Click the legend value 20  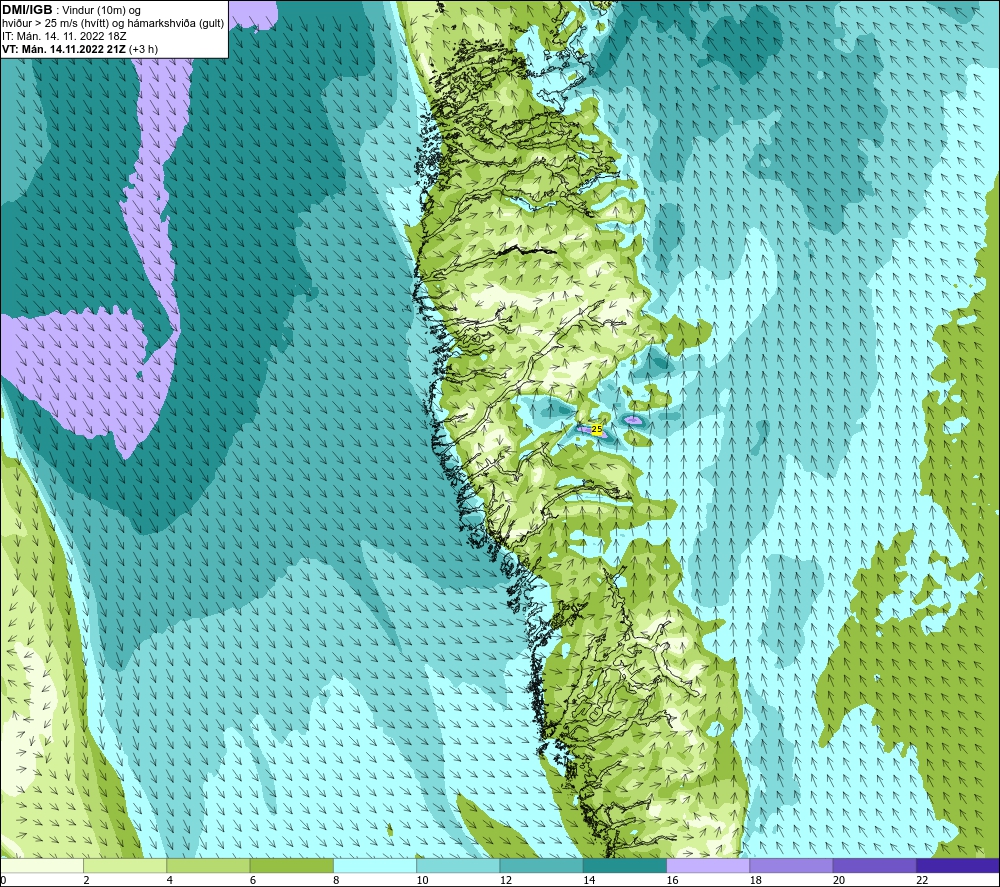[x=839, y=880]
